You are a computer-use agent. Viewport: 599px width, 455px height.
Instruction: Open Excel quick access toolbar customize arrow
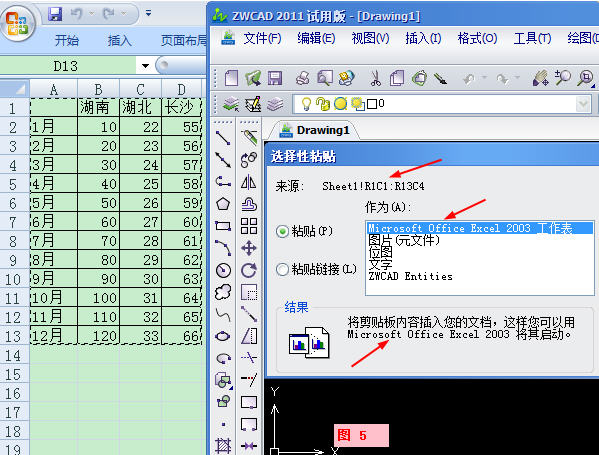pos(149,14)
